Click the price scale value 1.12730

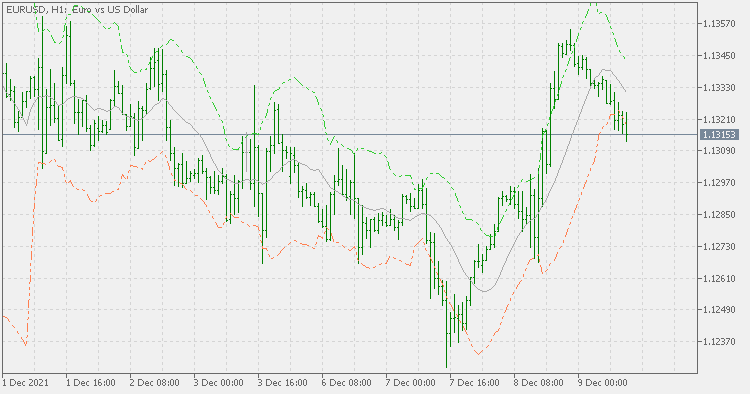click(x=719, y=246)
